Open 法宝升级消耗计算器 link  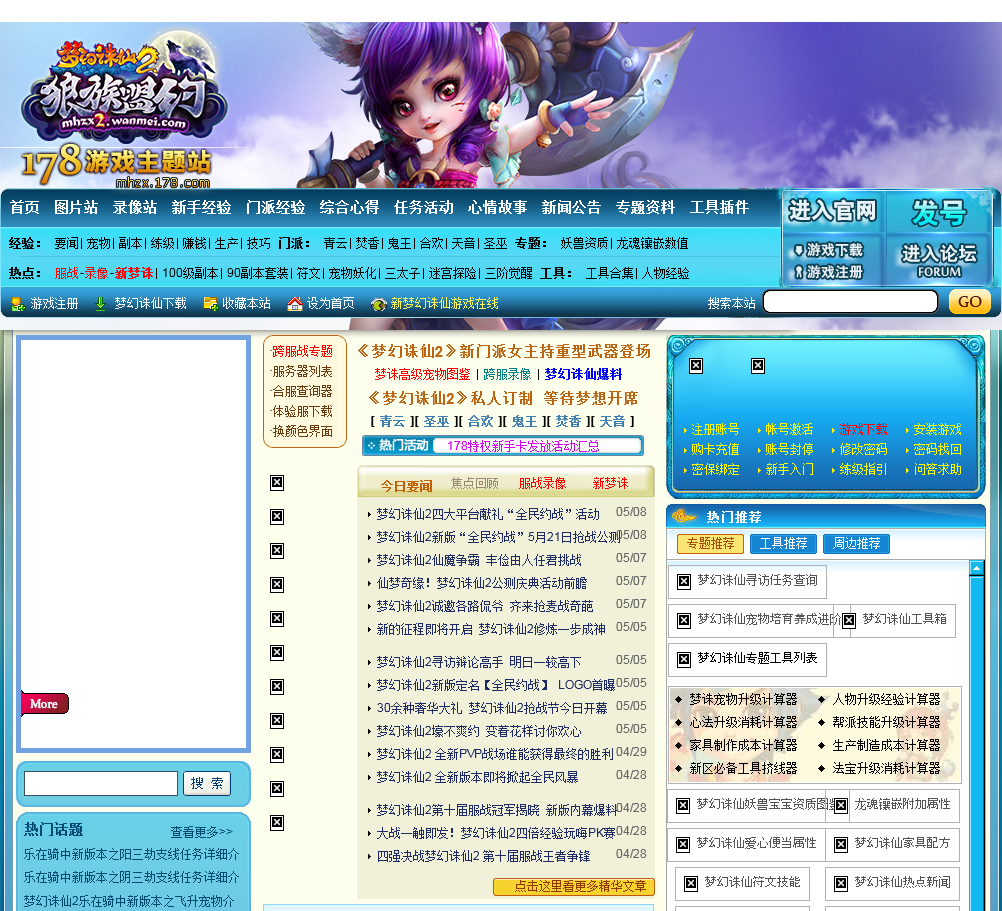pos(886,769)
